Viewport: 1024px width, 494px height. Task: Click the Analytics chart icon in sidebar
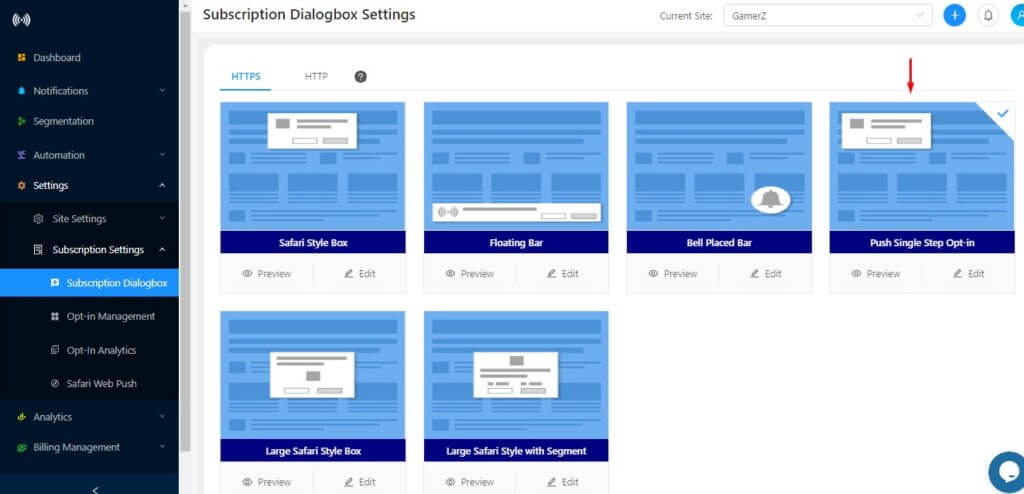point(22,417)
